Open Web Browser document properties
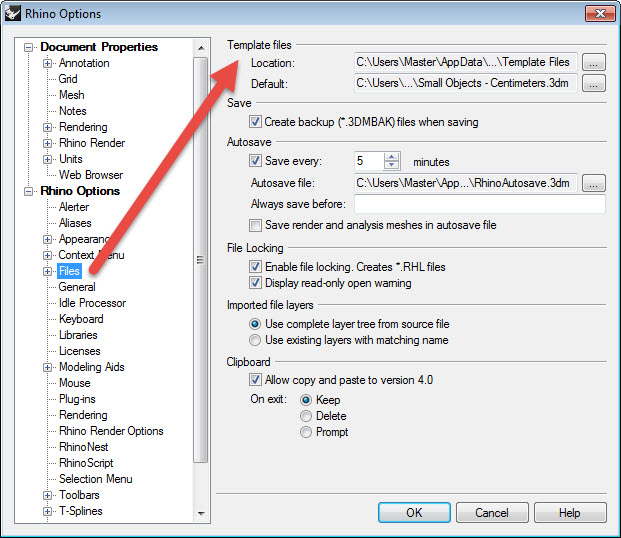 [91, 175]
